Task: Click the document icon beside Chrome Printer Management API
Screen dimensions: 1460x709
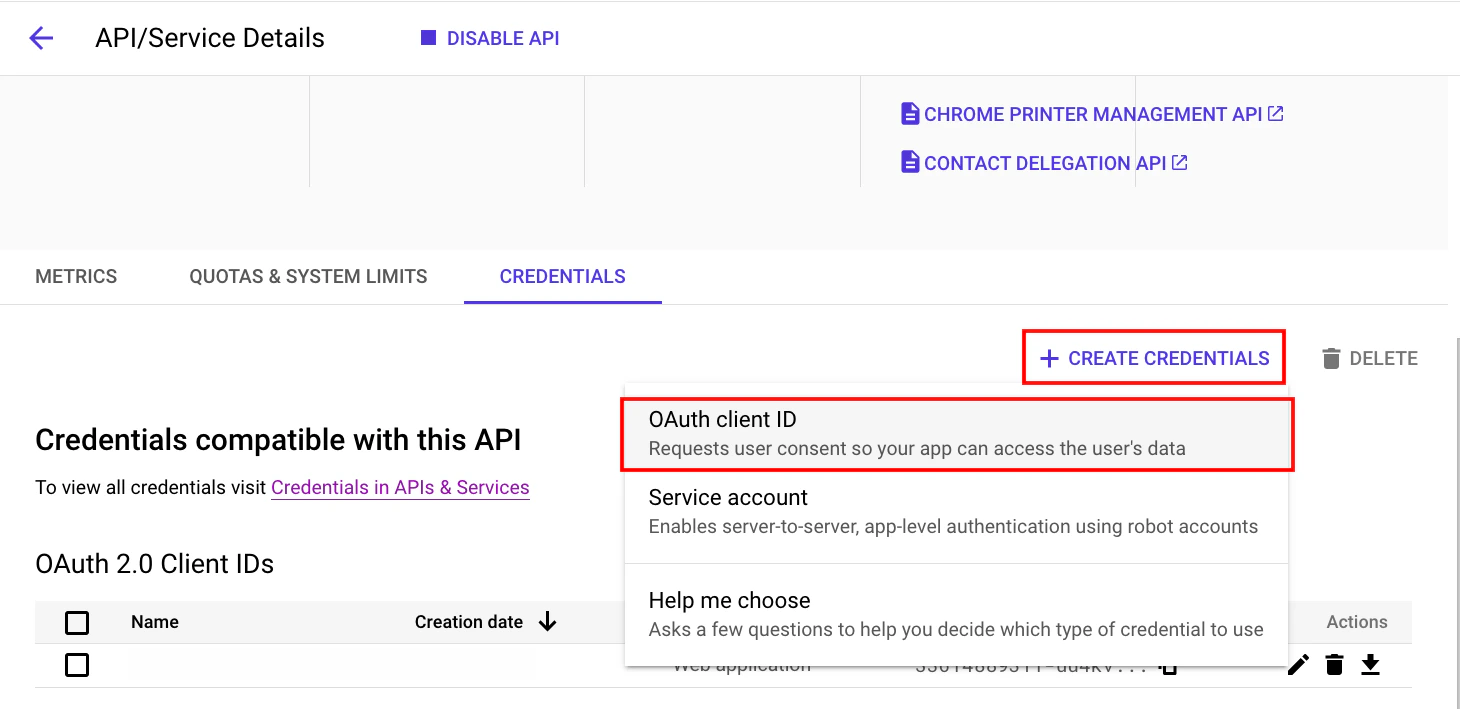Action: [x=909, y=113]
